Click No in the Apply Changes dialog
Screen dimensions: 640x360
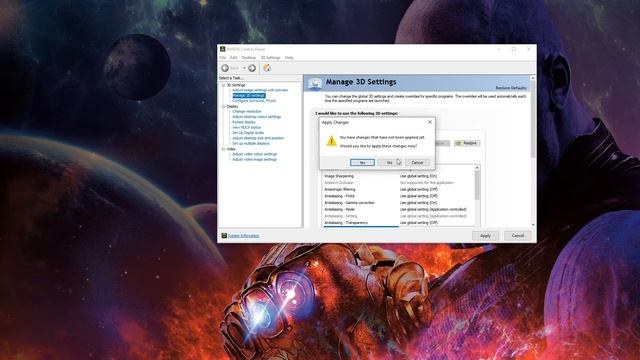point(389,162)
